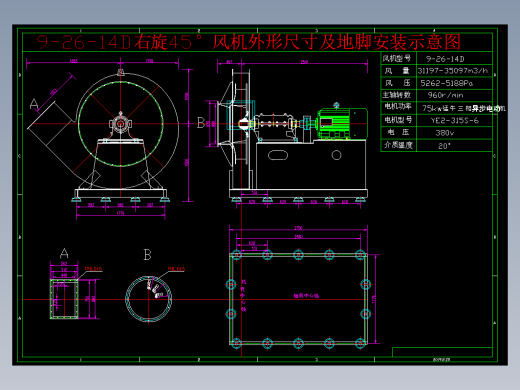Select the '风机型号' label cell in the table

point(398,58)
